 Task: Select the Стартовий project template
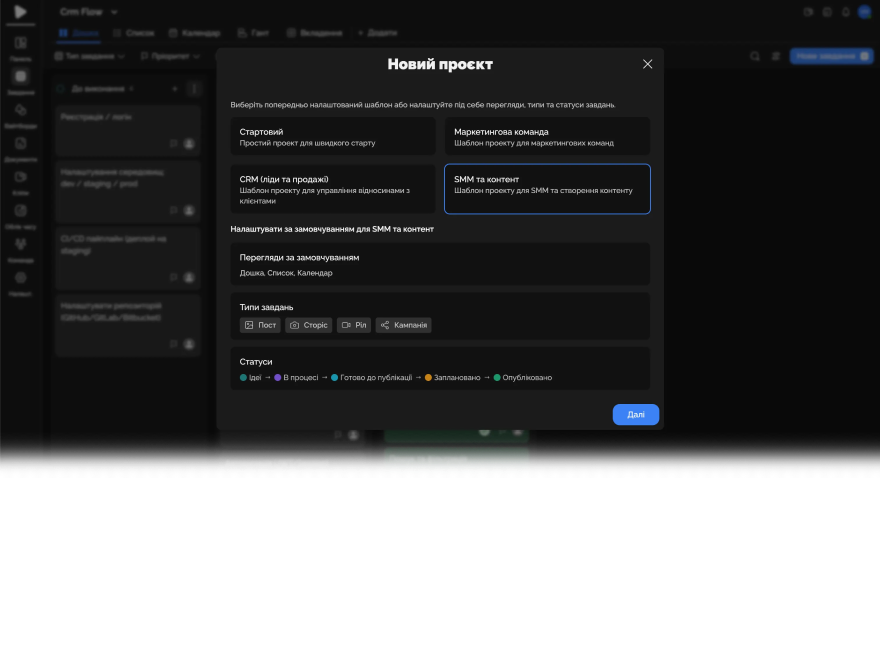(332, 137)
